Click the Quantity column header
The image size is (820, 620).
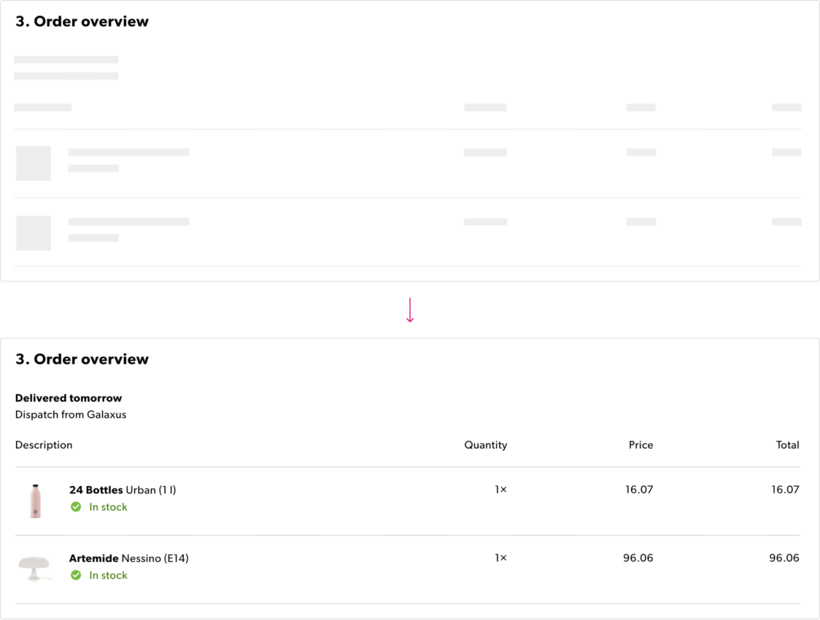click(485, 445)
